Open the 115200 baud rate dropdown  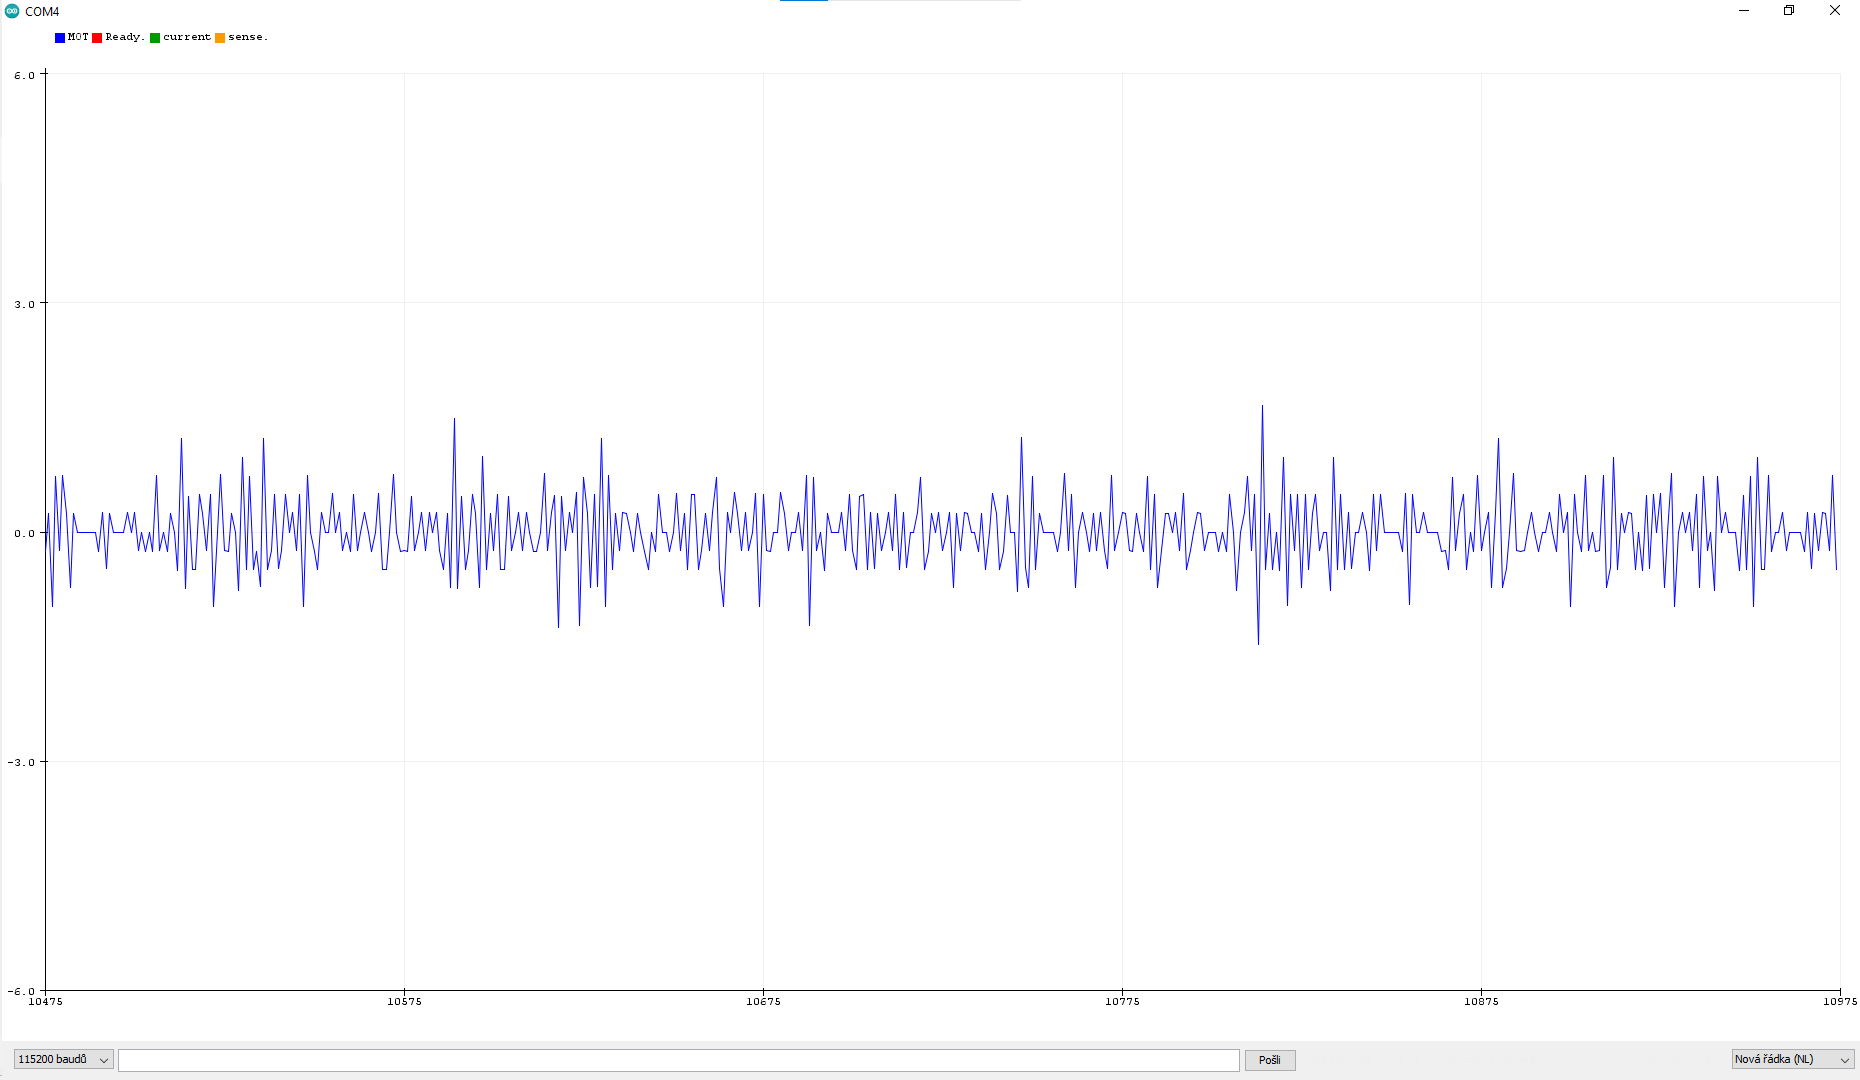[63, 1059]
